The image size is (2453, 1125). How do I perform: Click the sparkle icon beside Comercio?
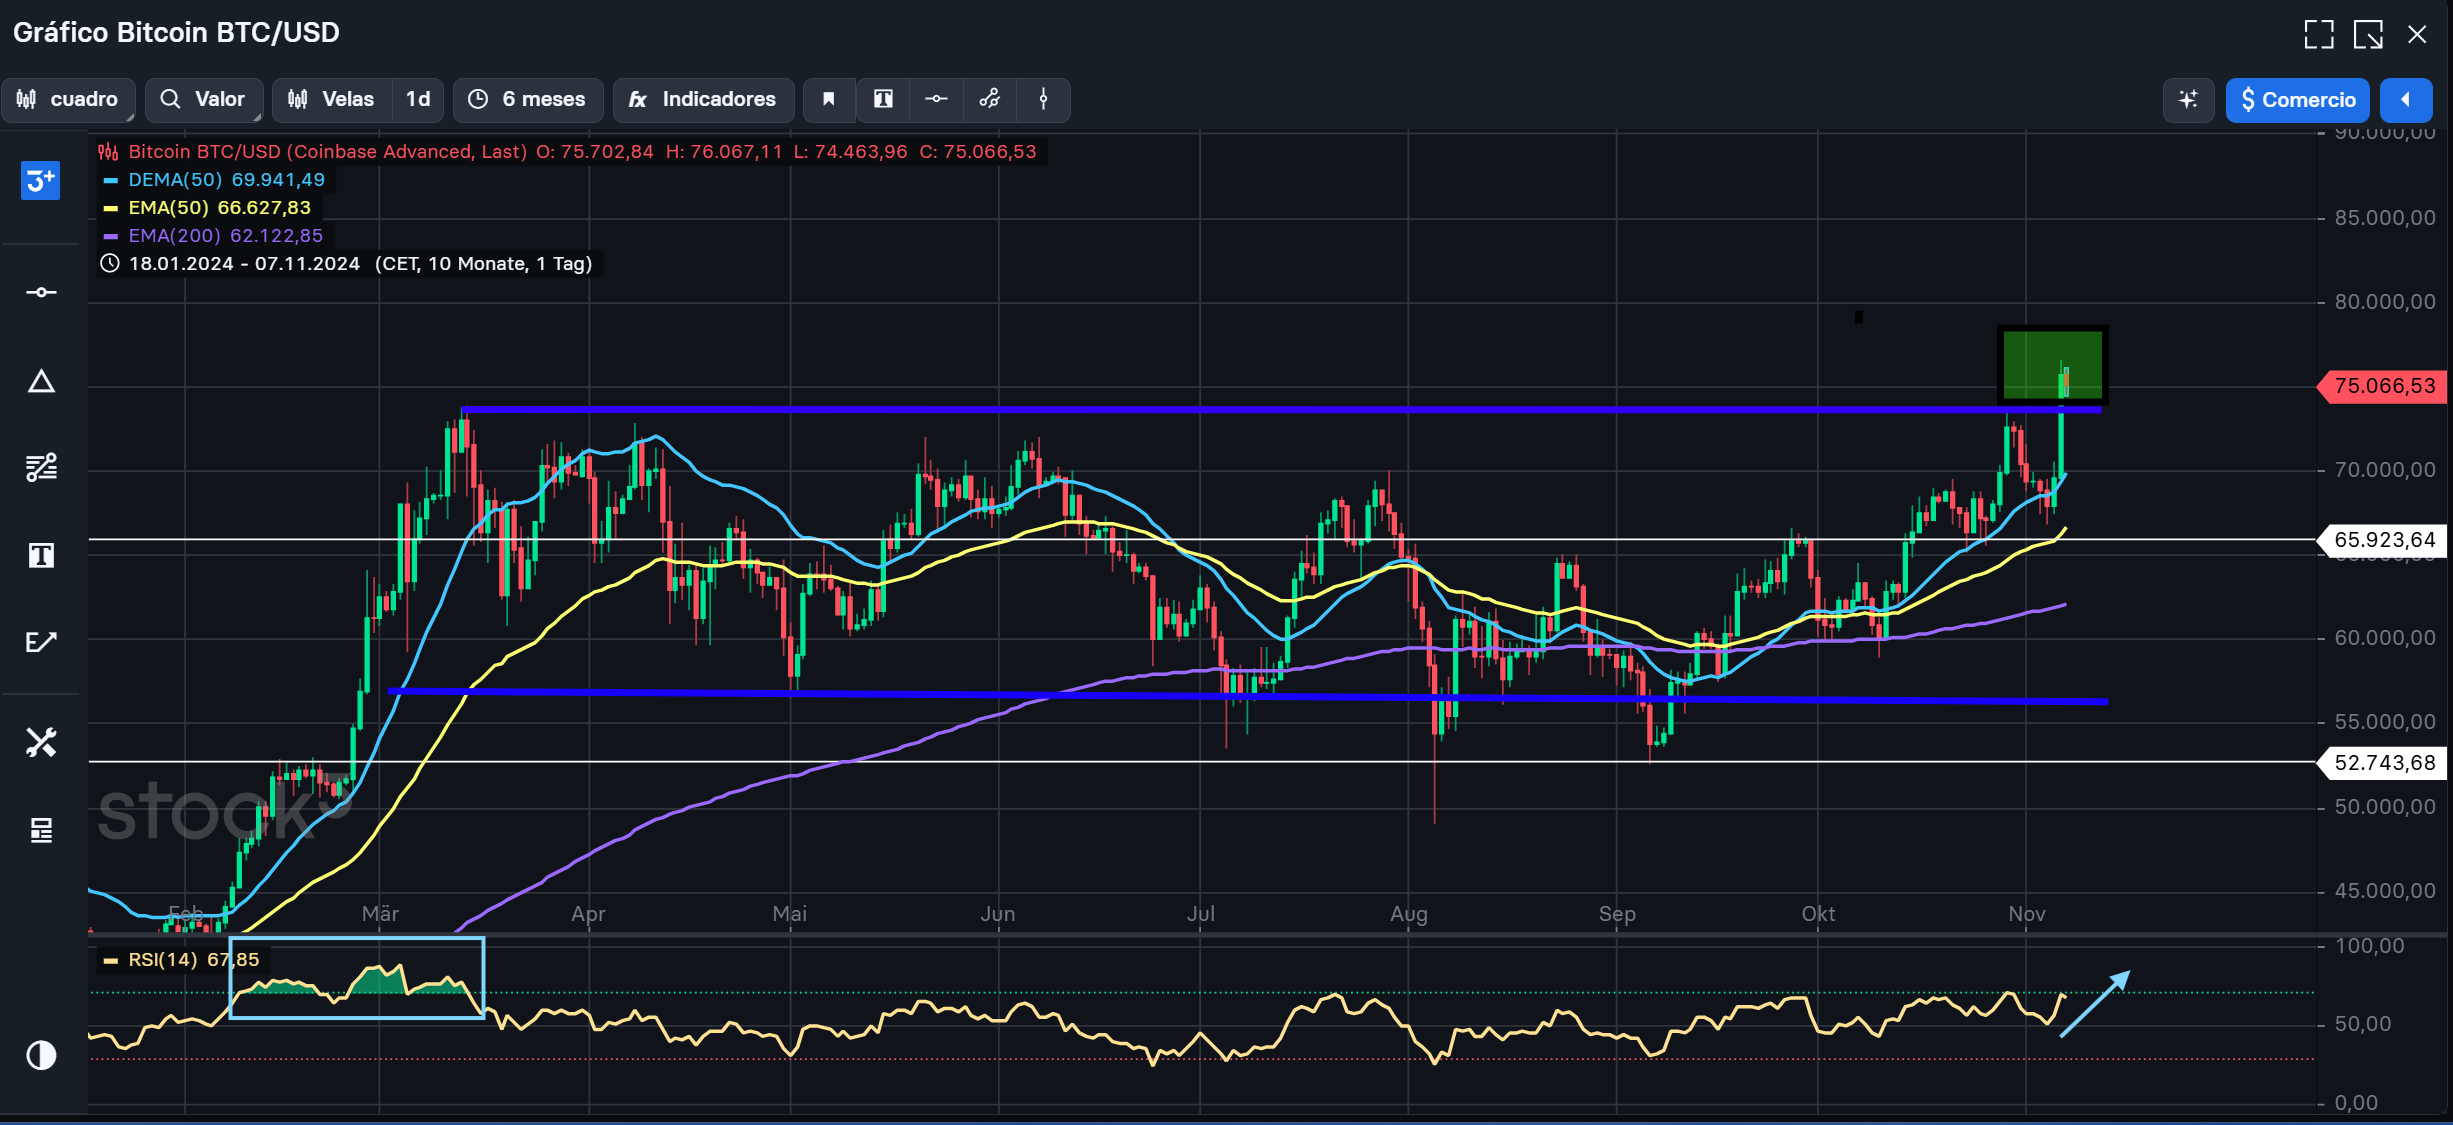(x=2188, y=99)
